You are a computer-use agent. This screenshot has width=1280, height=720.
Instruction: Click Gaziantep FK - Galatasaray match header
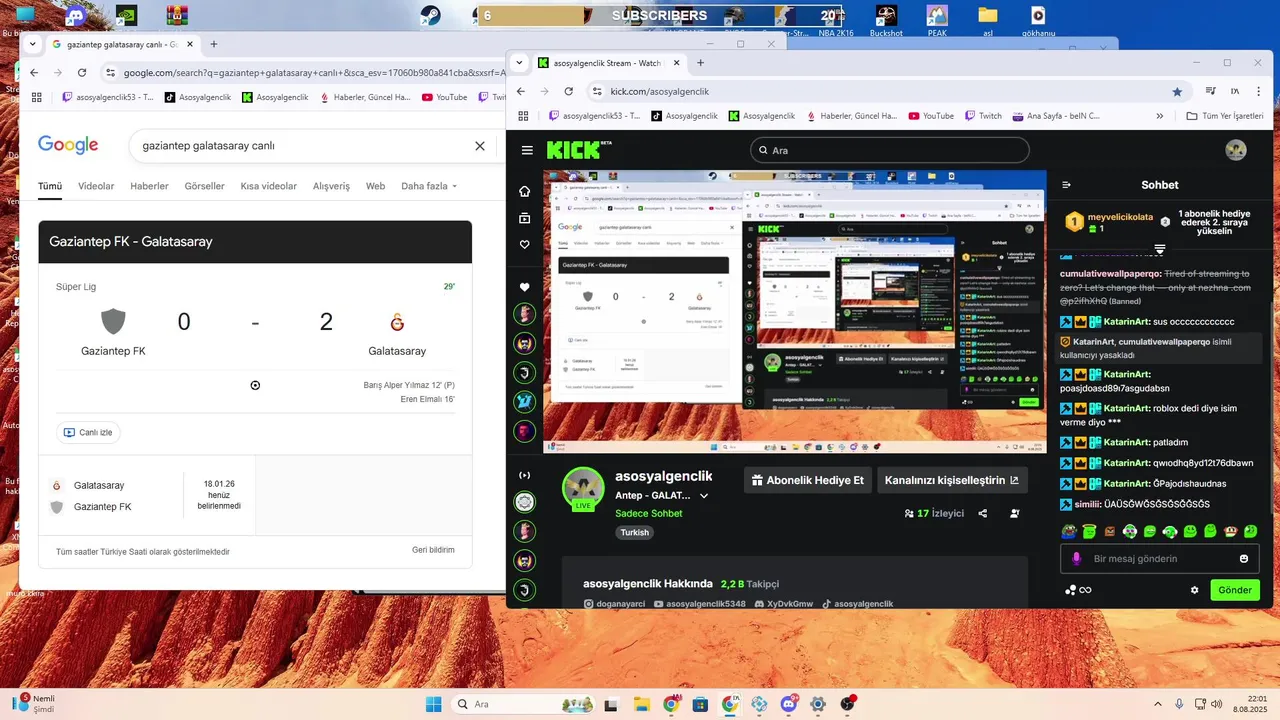pyautogui.click(x=255, y=242)
